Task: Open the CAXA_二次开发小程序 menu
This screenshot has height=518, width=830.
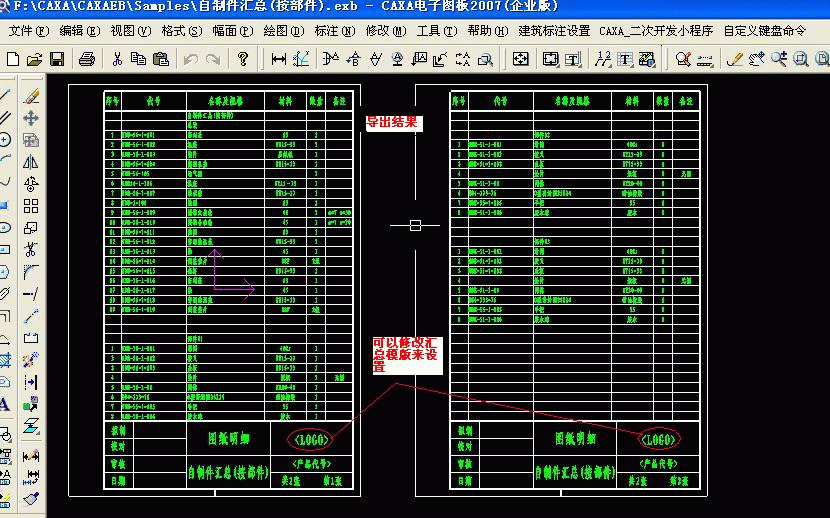Action: [x=656, y=31]
